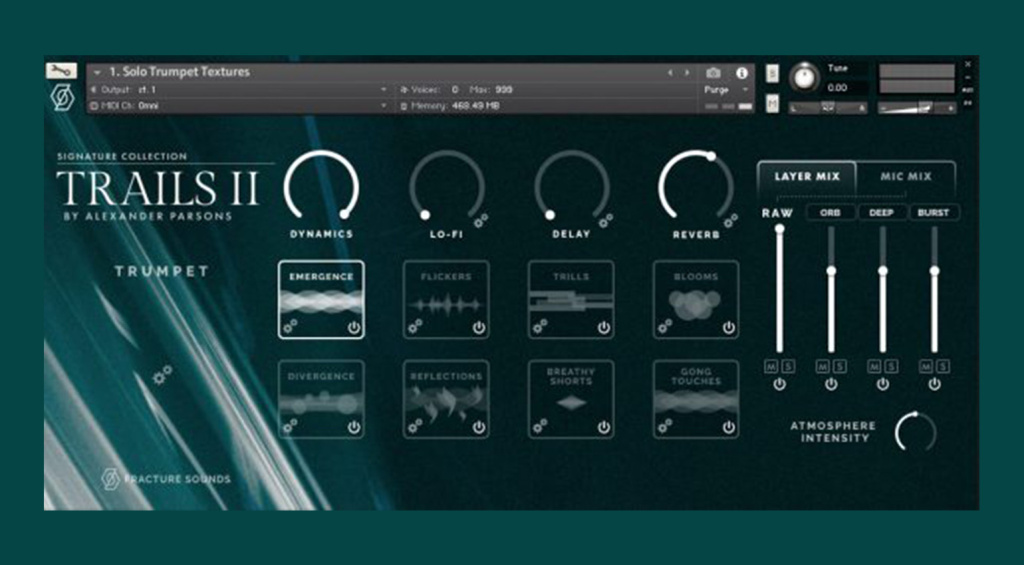Enable the Blooms texture power button

pos(729,328)
